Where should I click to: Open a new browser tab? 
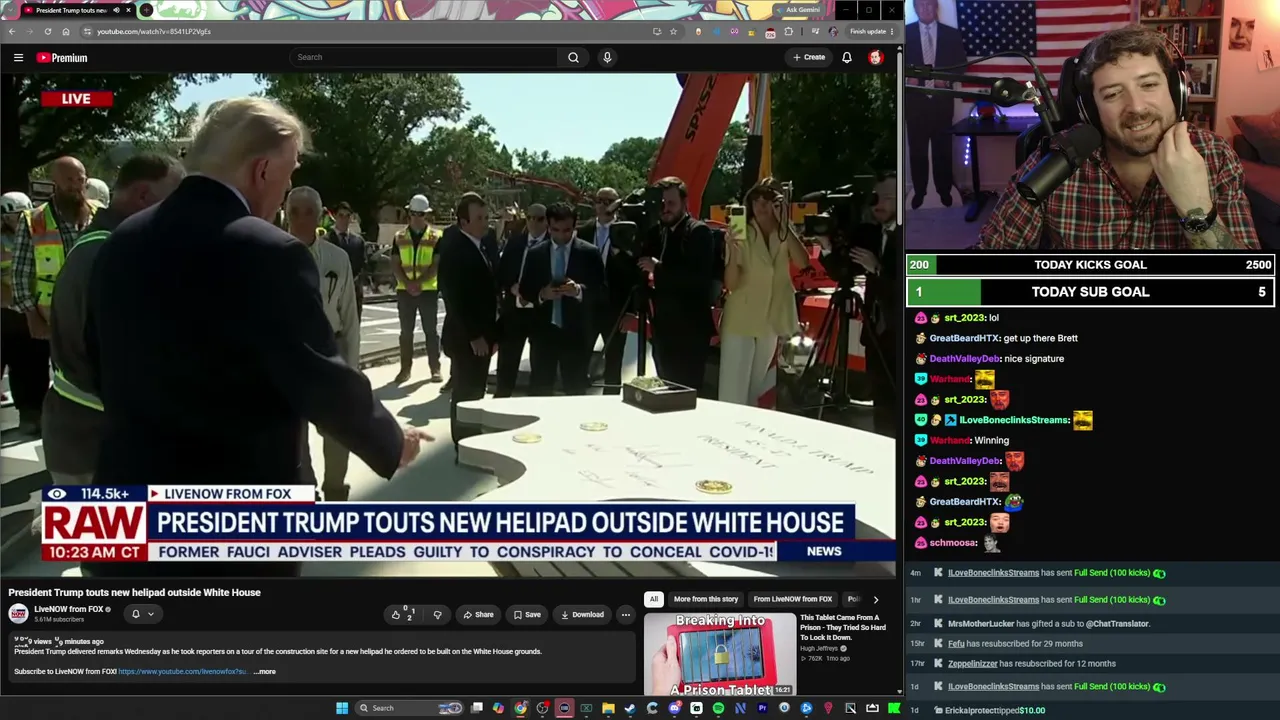(146, 10)
